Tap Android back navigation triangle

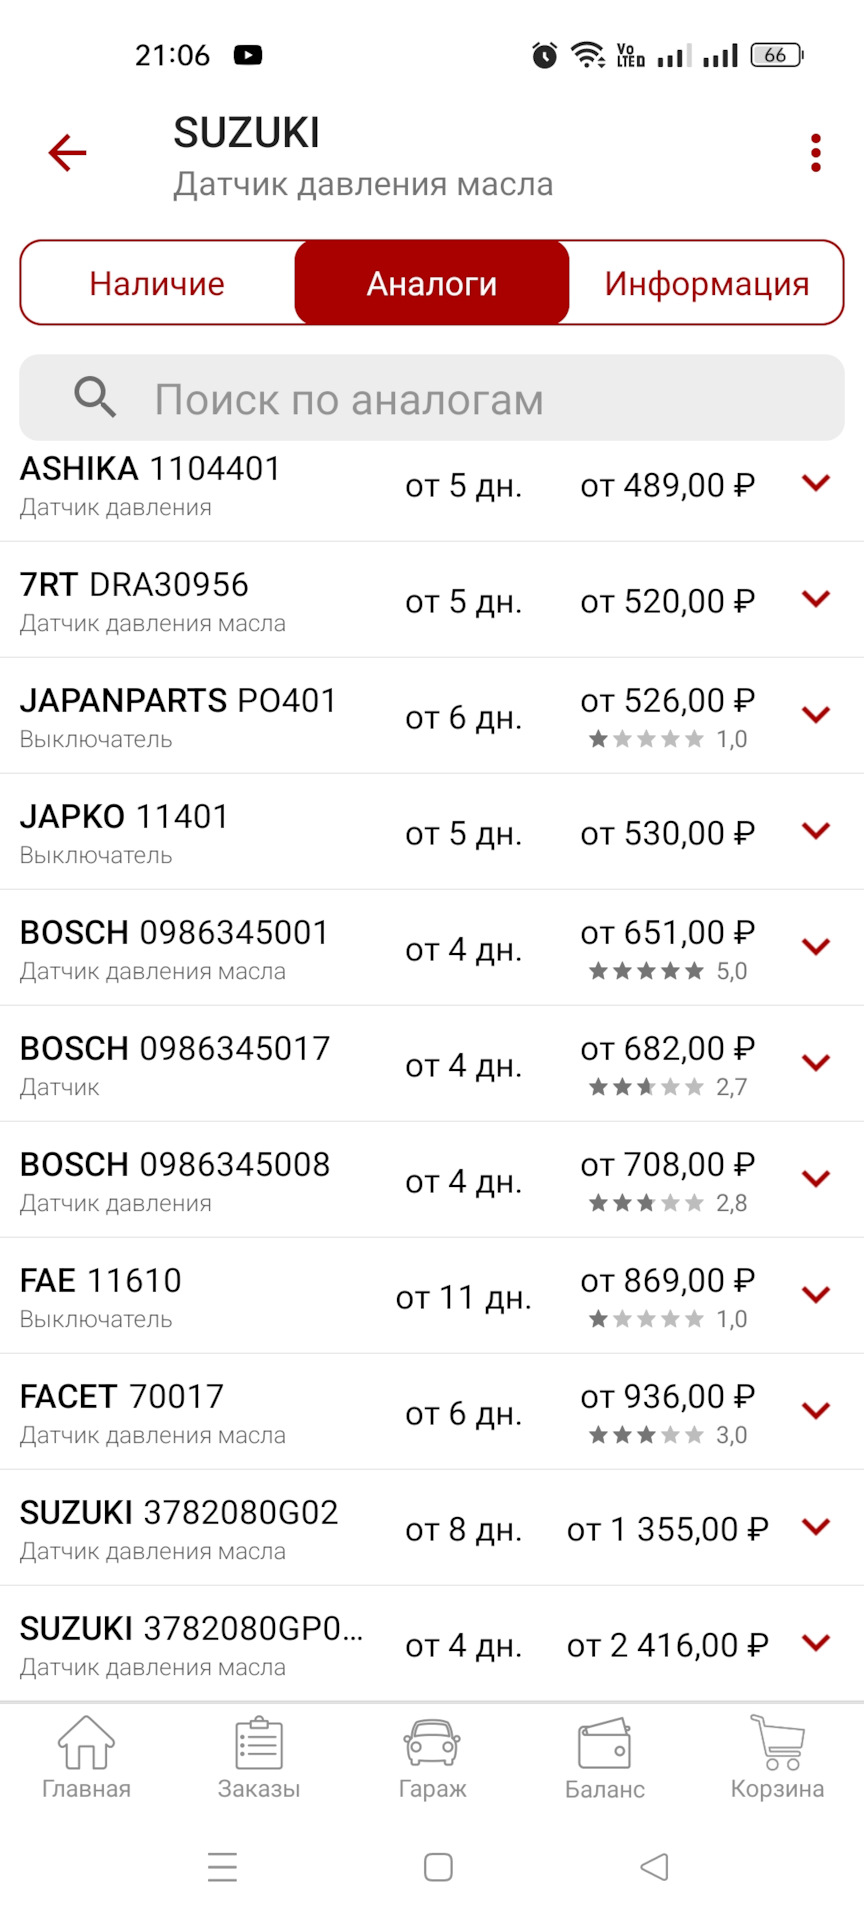[x=654, y=1866]
